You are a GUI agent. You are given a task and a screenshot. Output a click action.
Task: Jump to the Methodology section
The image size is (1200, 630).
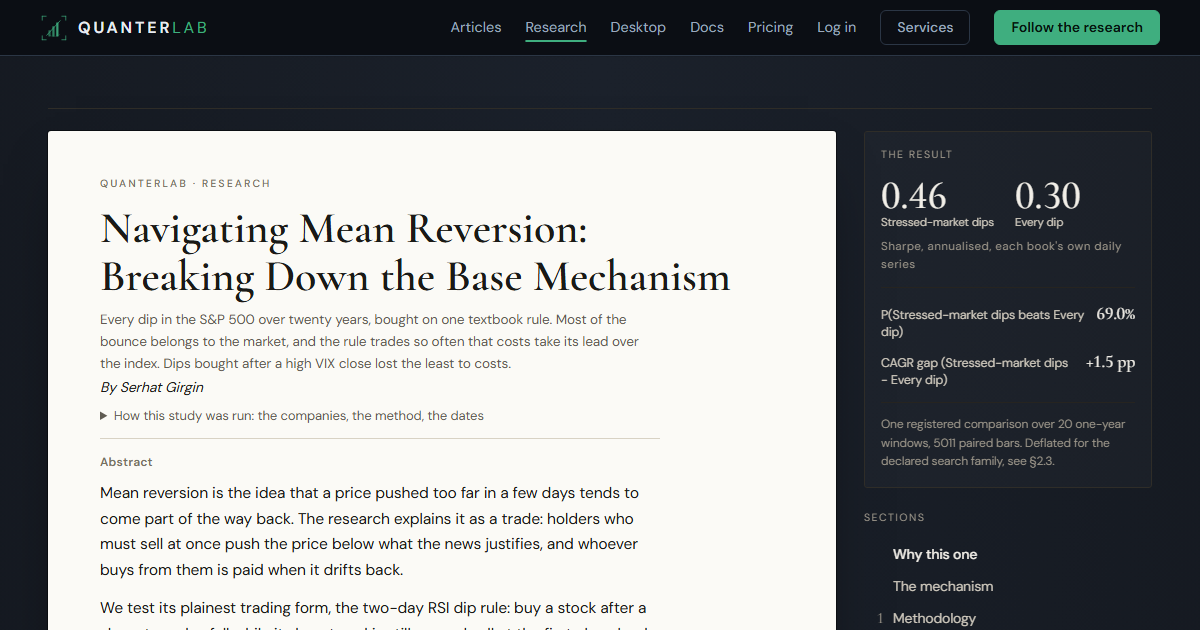click(x=934, y=618)
